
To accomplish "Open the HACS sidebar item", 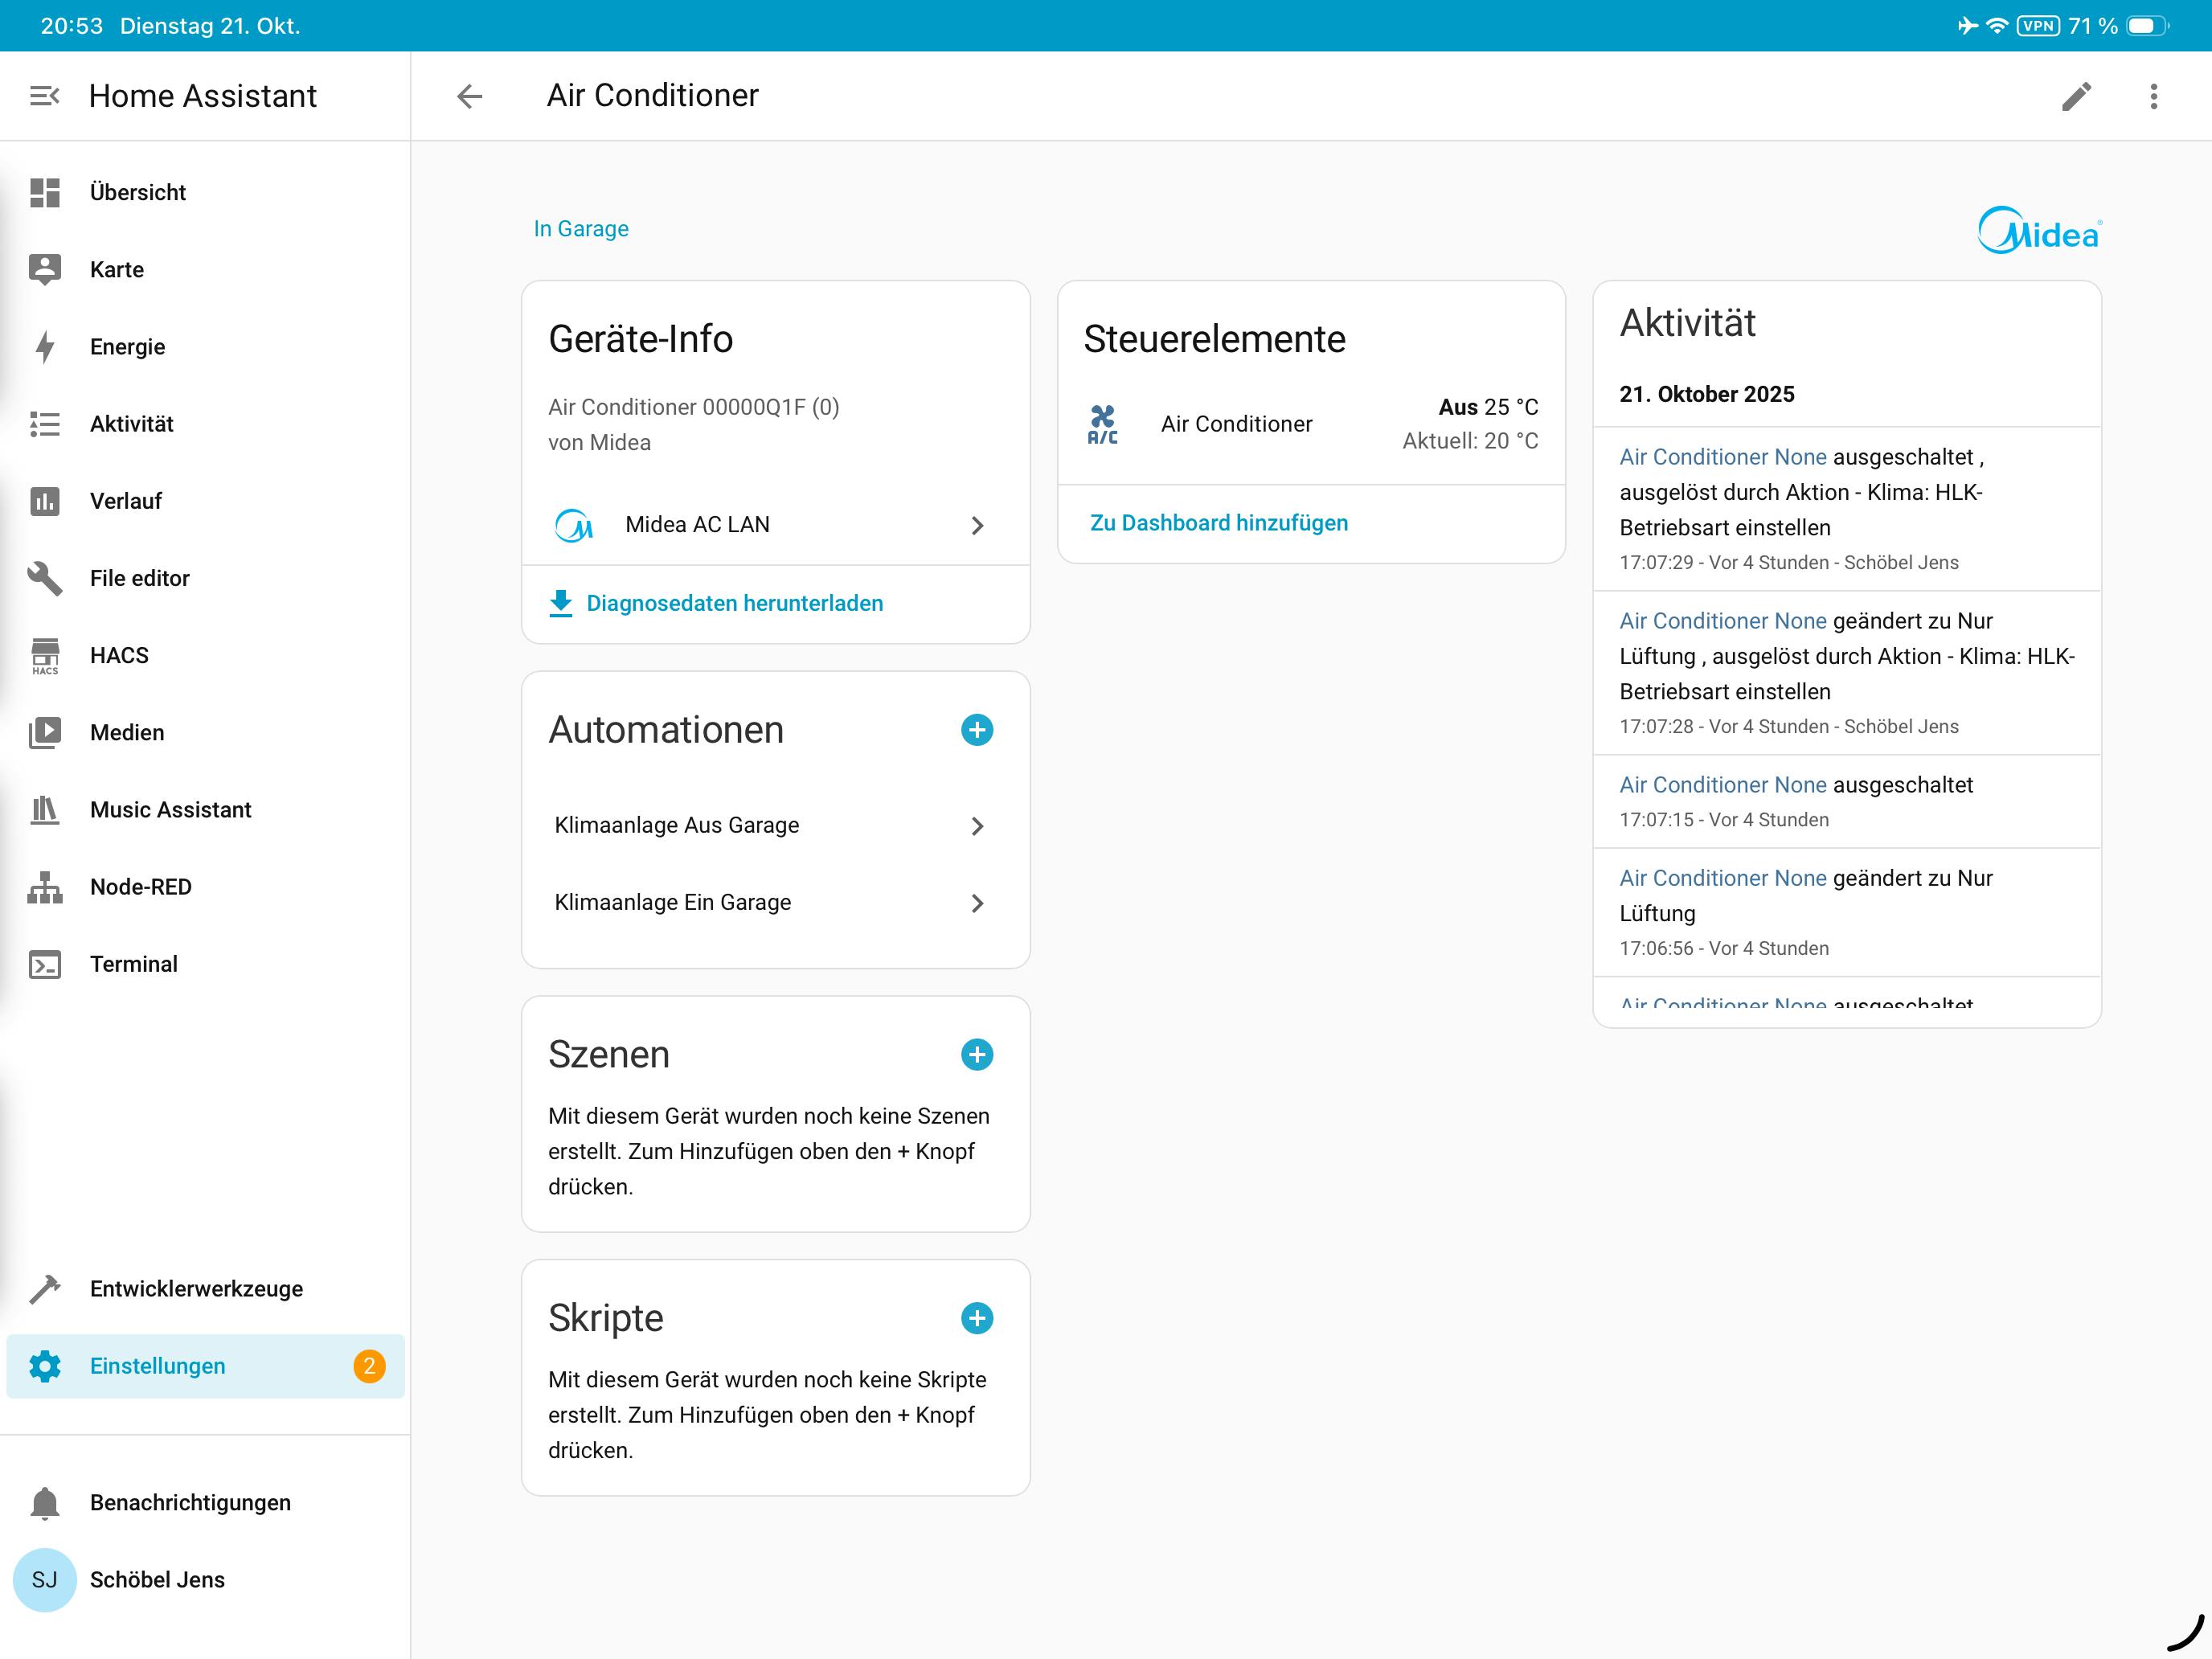I will pyautogui.click(x=118, y=655).
